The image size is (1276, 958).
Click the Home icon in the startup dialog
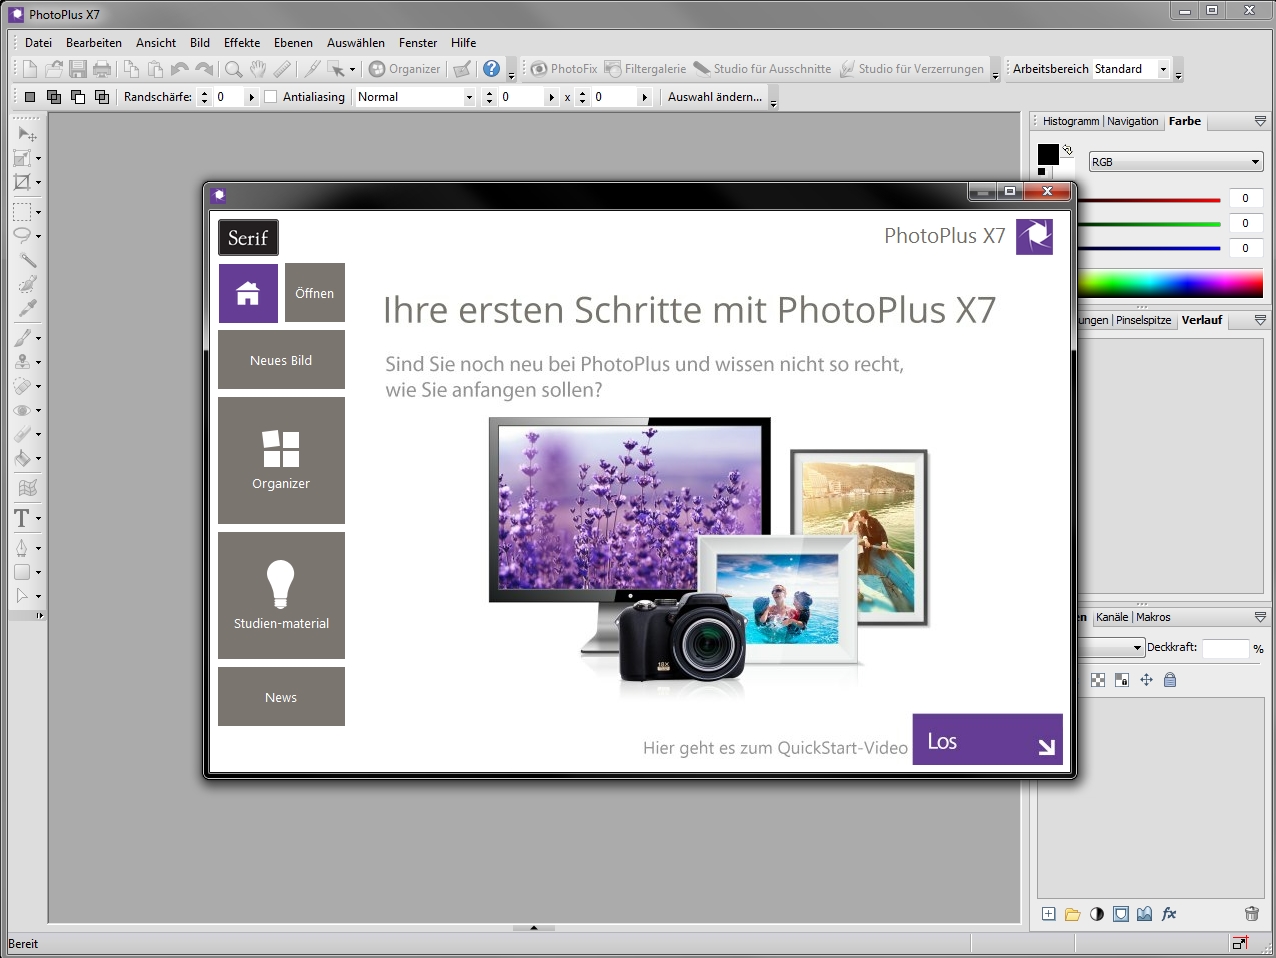point(248,293)
